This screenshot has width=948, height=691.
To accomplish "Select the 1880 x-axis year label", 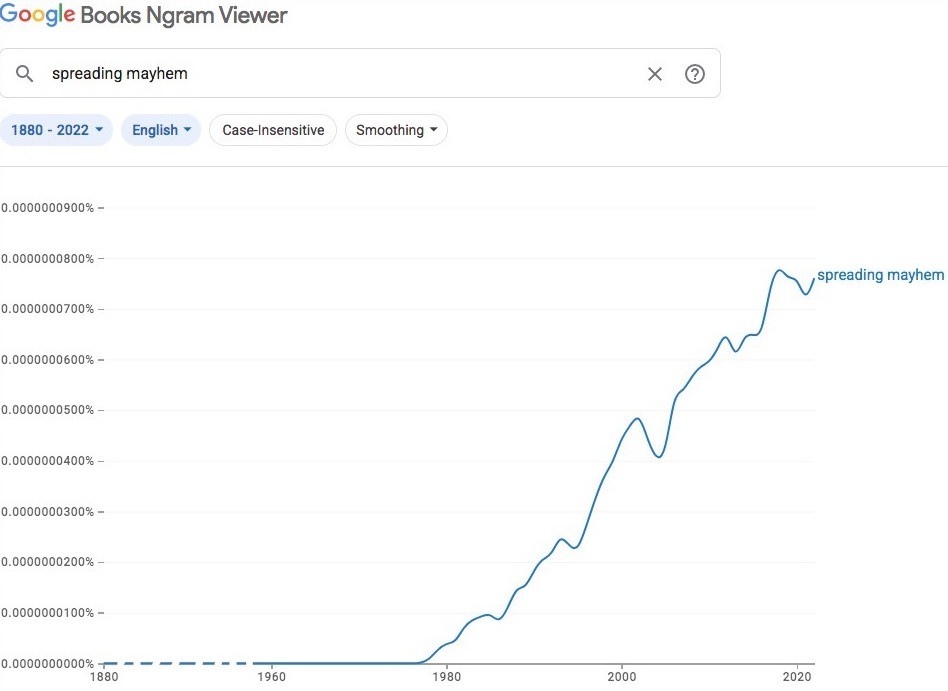I will [x=103, y=677].
